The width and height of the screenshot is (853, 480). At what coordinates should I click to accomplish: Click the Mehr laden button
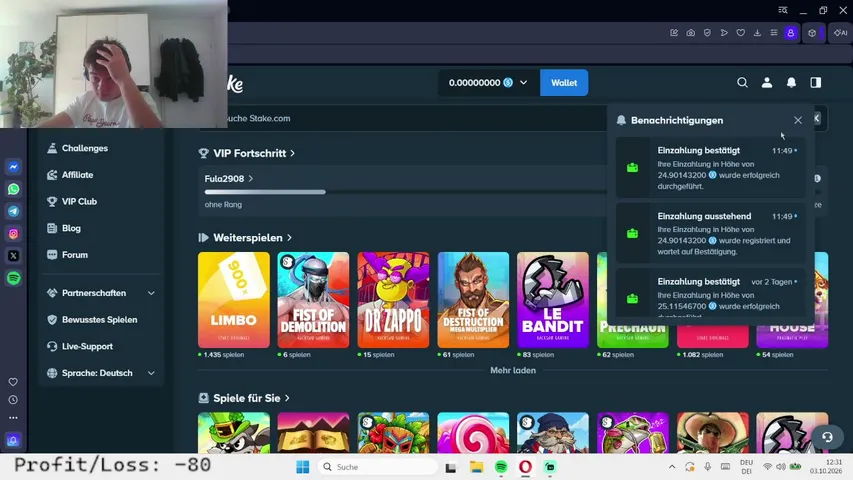(x=513, y=370)
